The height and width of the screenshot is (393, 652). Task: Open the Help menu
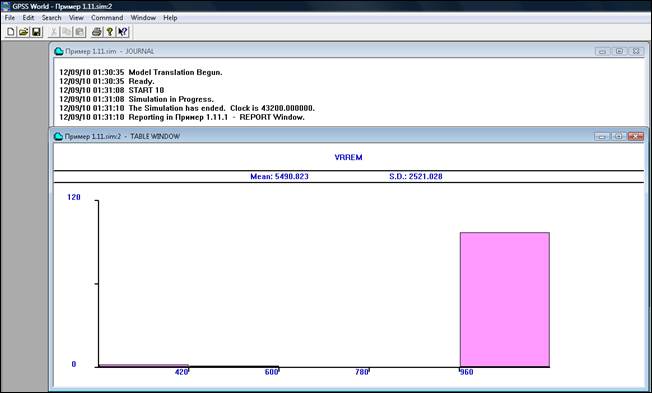pyautogui.click(x=170, y=18)
